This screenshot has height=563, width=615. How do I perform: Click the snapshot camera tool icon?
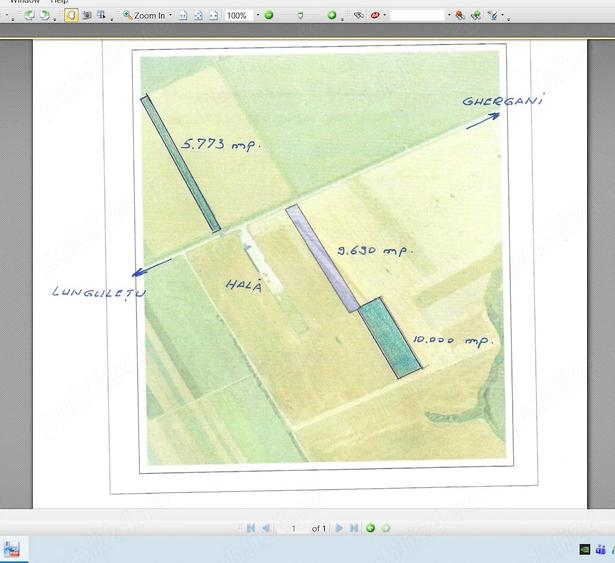coord(87,15)
